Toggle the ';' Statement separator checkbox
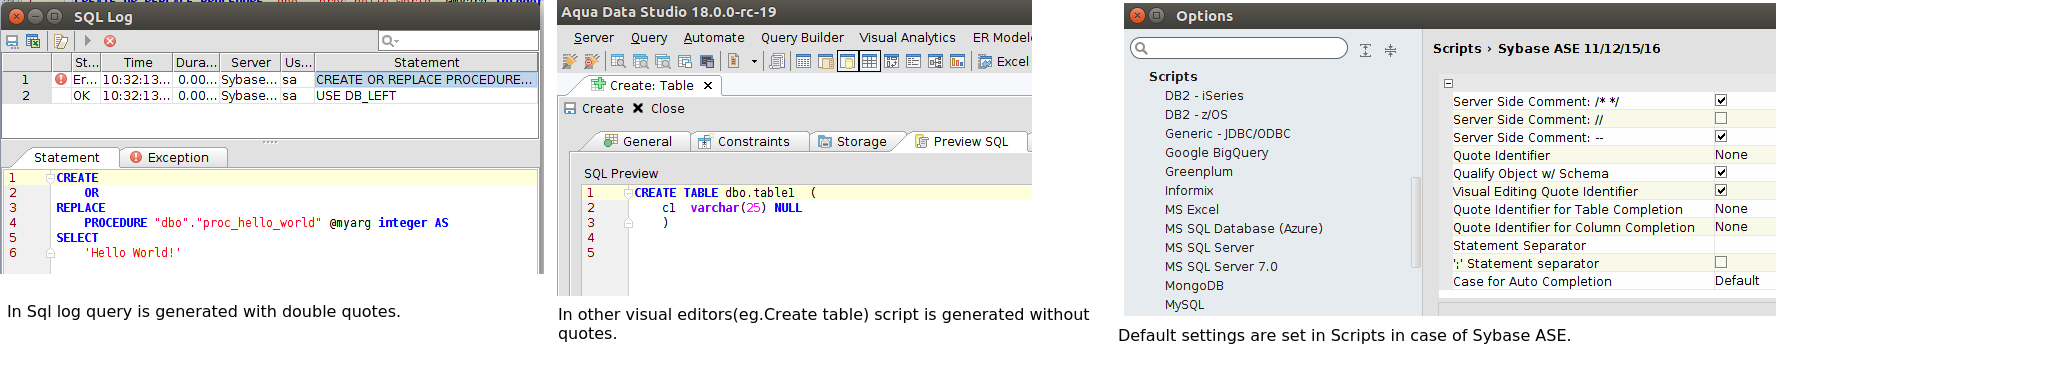The height and width of the screenshot is (384, 2052). (x=1721, y=262)
